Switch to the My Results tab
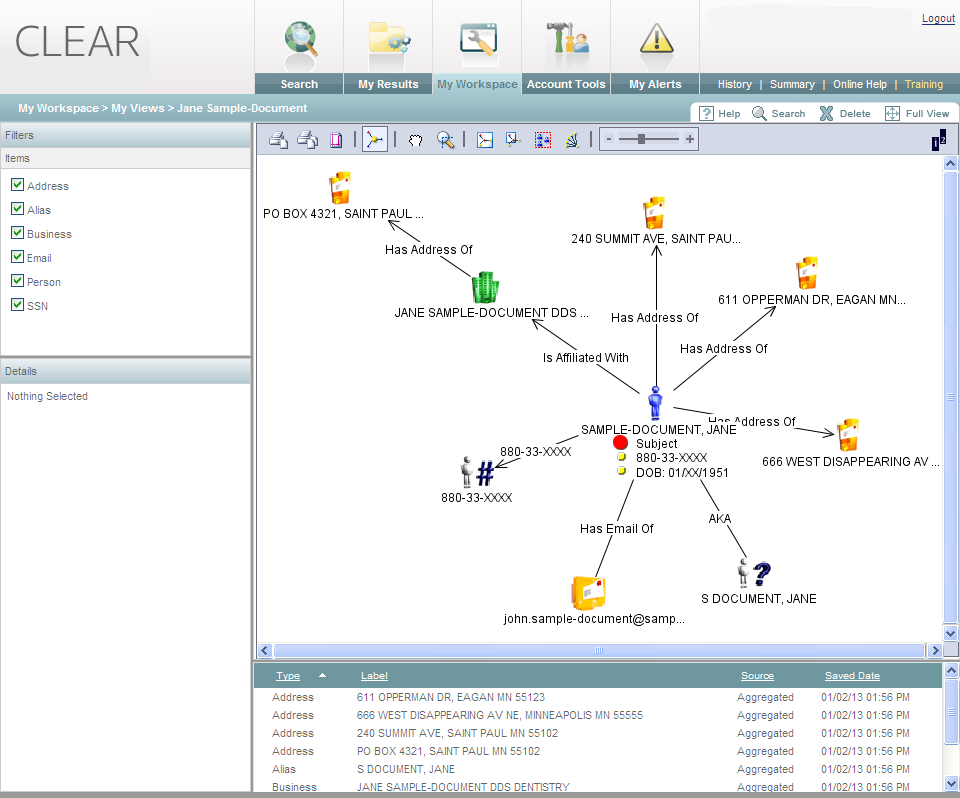Image resolution: width=960 pixels, height=798 pixels. pos(388,84)
